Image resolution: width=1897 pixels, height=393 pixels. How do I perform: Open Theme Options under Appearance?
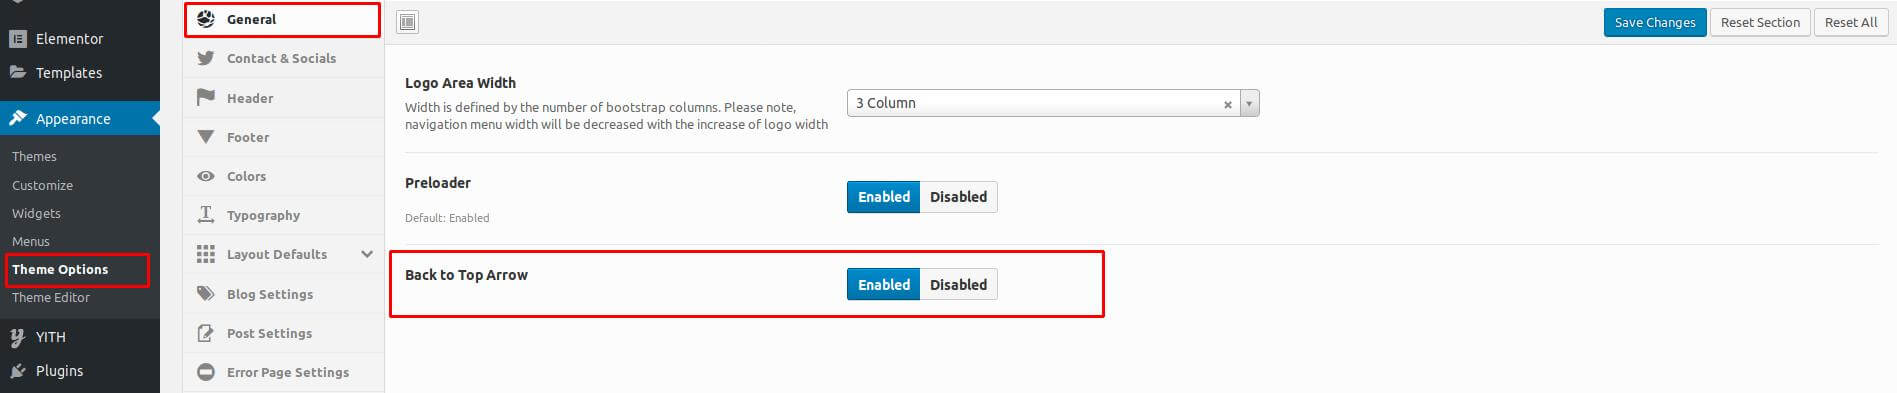coord(60,270)
